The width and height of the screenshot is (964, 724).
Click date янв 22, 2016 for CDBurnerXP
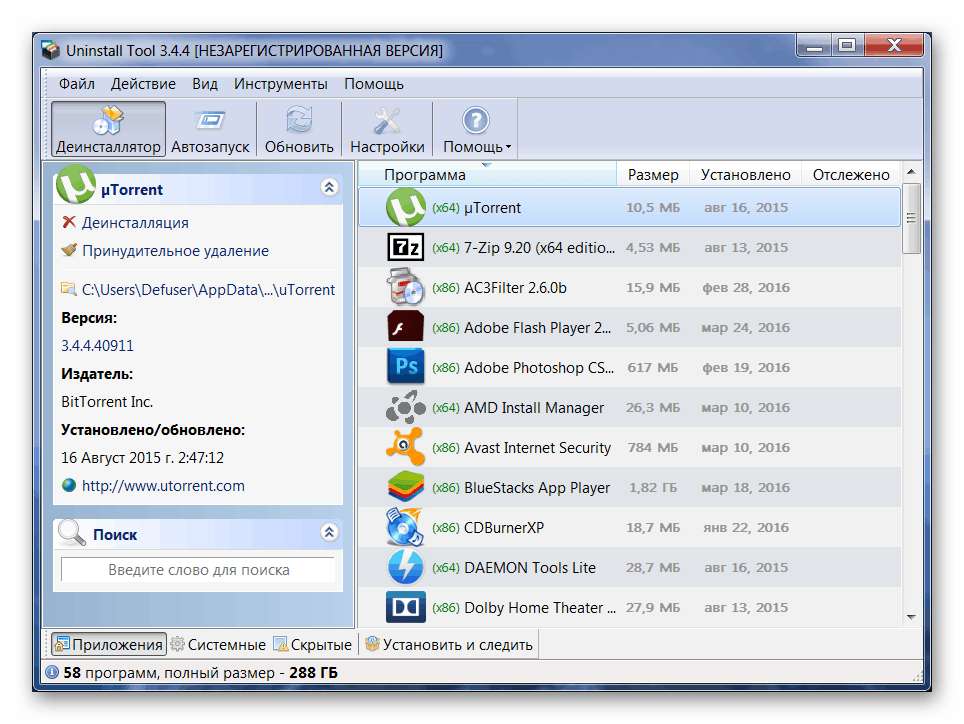coord(746,527)
